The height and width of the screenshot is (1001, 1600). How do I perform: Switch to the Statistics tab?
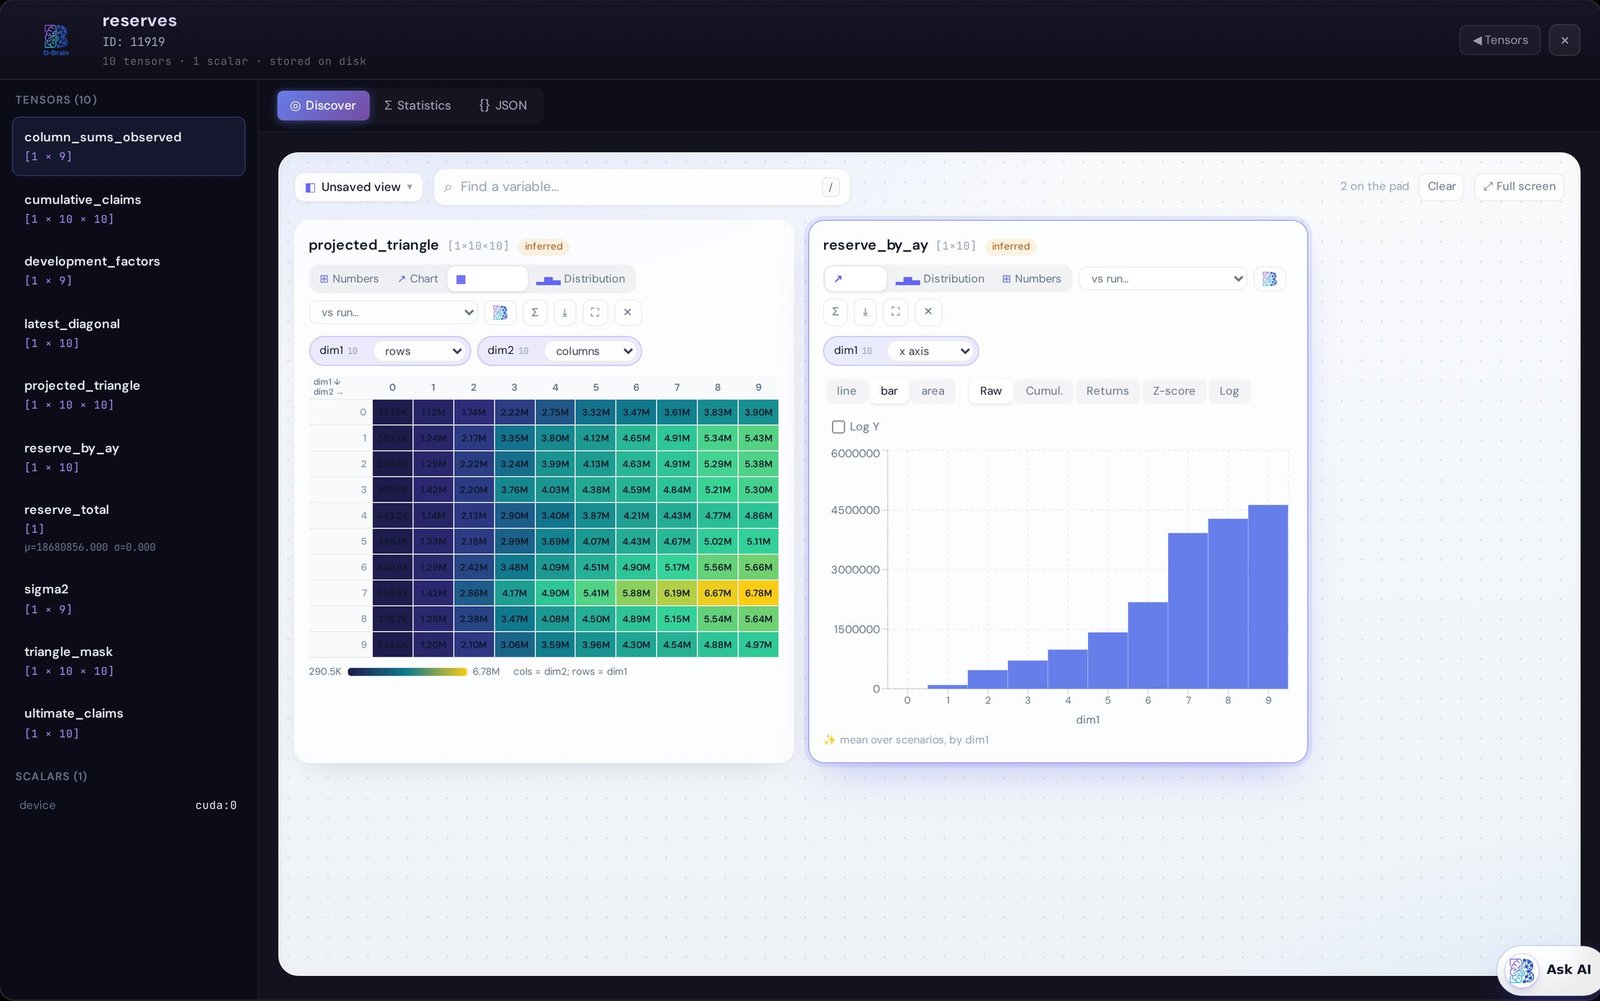pyautogui.click(x=417, y=105)
